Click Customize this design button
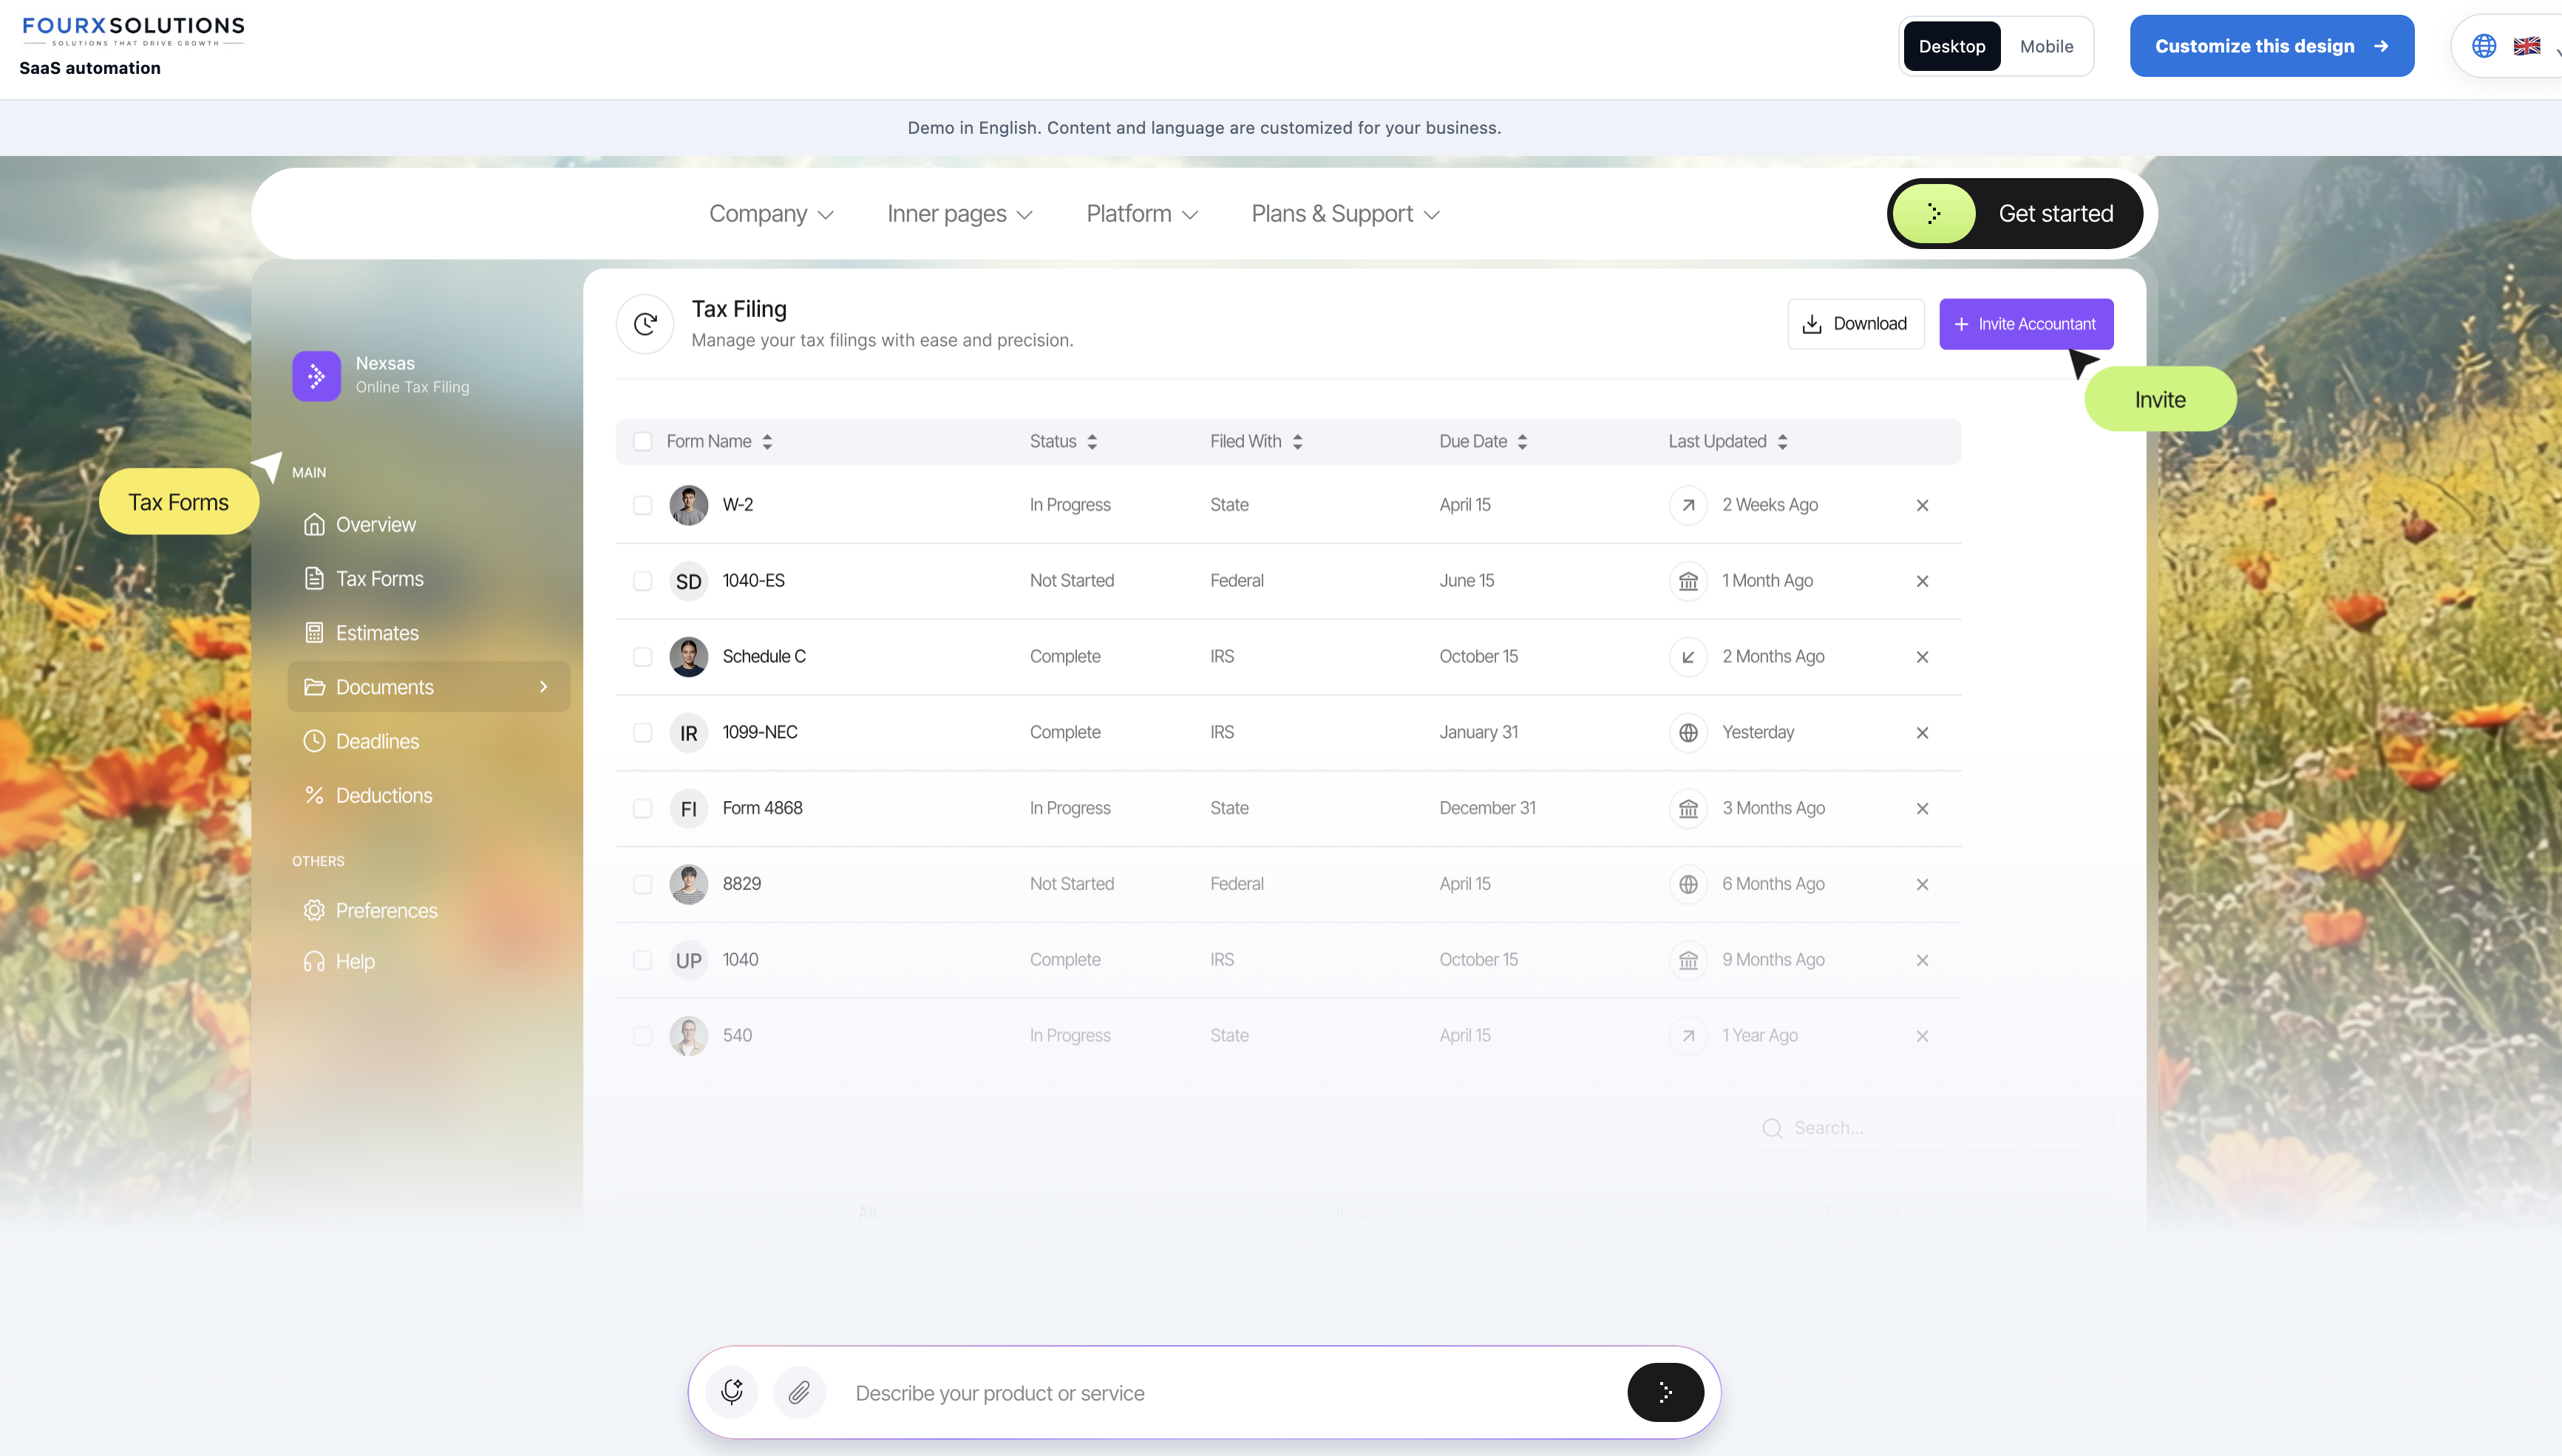Image resolution: width=2562 pixels, height=1456 pixels. click(2272, 46)
